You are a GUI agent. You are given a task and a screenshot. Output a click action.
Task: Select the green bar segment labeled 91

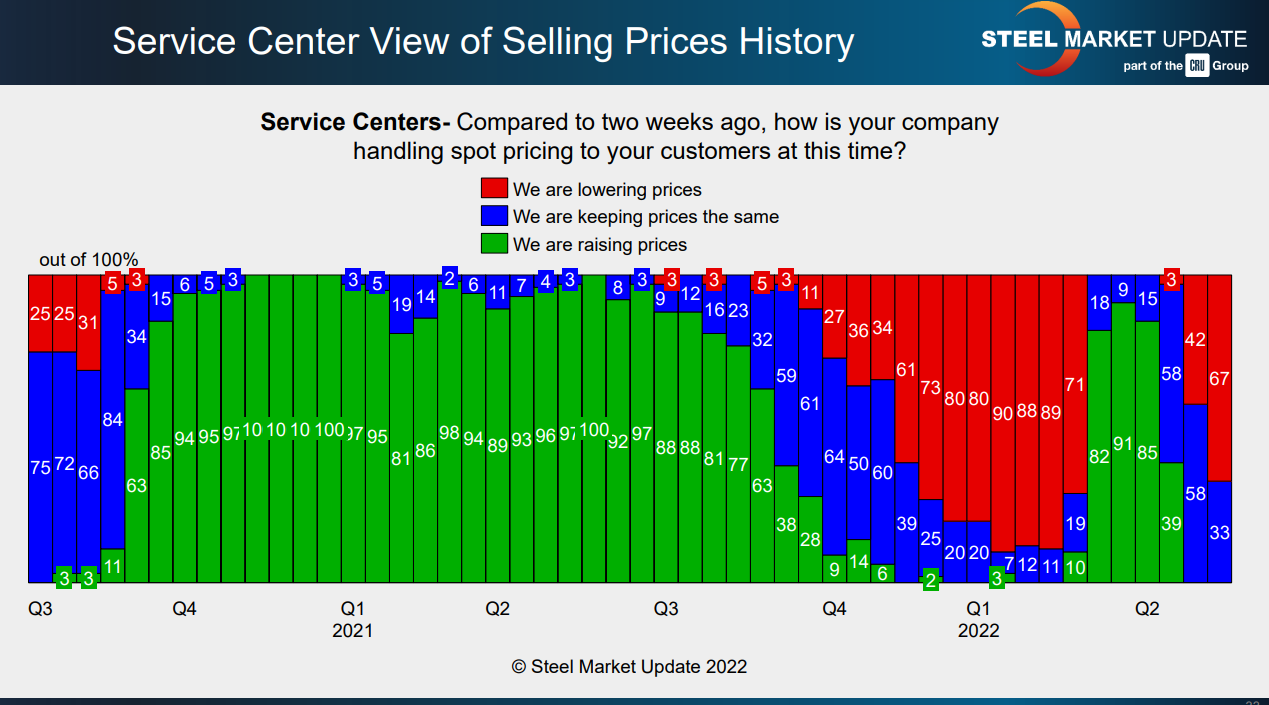tap(1123, 443)
